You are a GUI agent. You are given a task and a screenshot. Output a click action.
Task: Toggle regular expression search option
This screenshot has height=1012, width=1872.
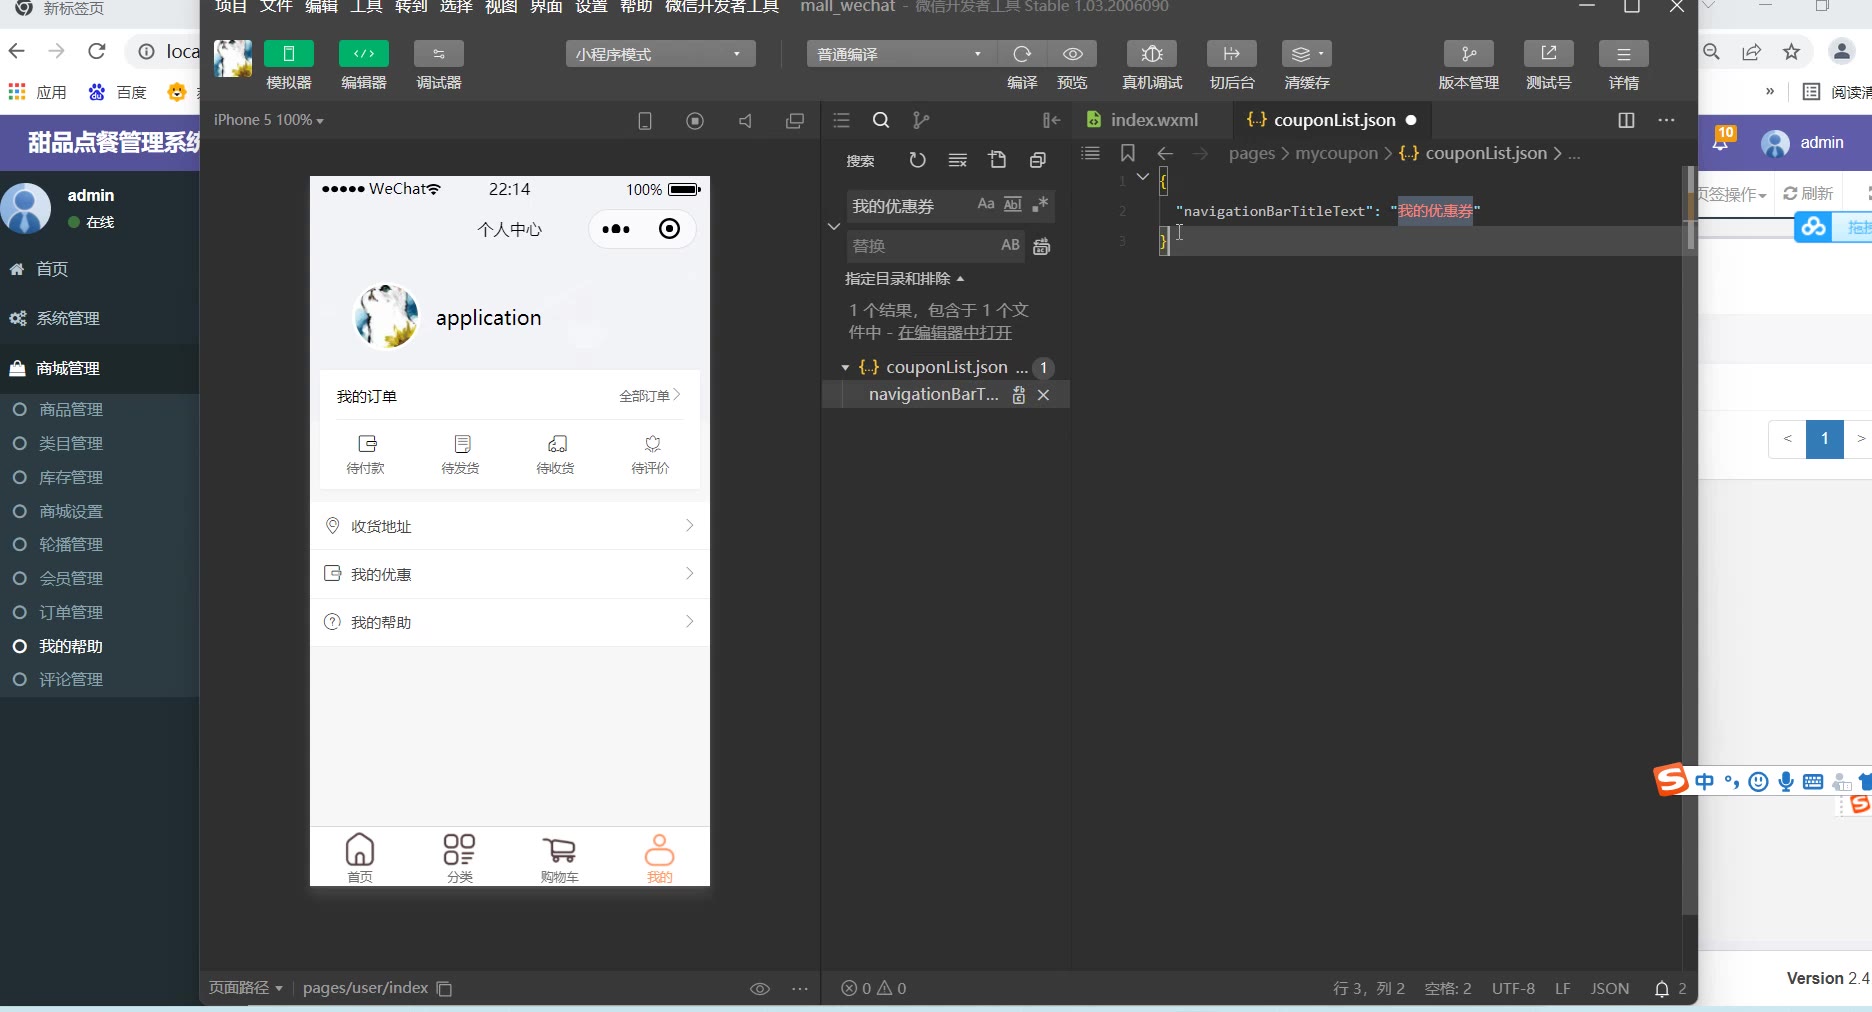pos(1040,204)
